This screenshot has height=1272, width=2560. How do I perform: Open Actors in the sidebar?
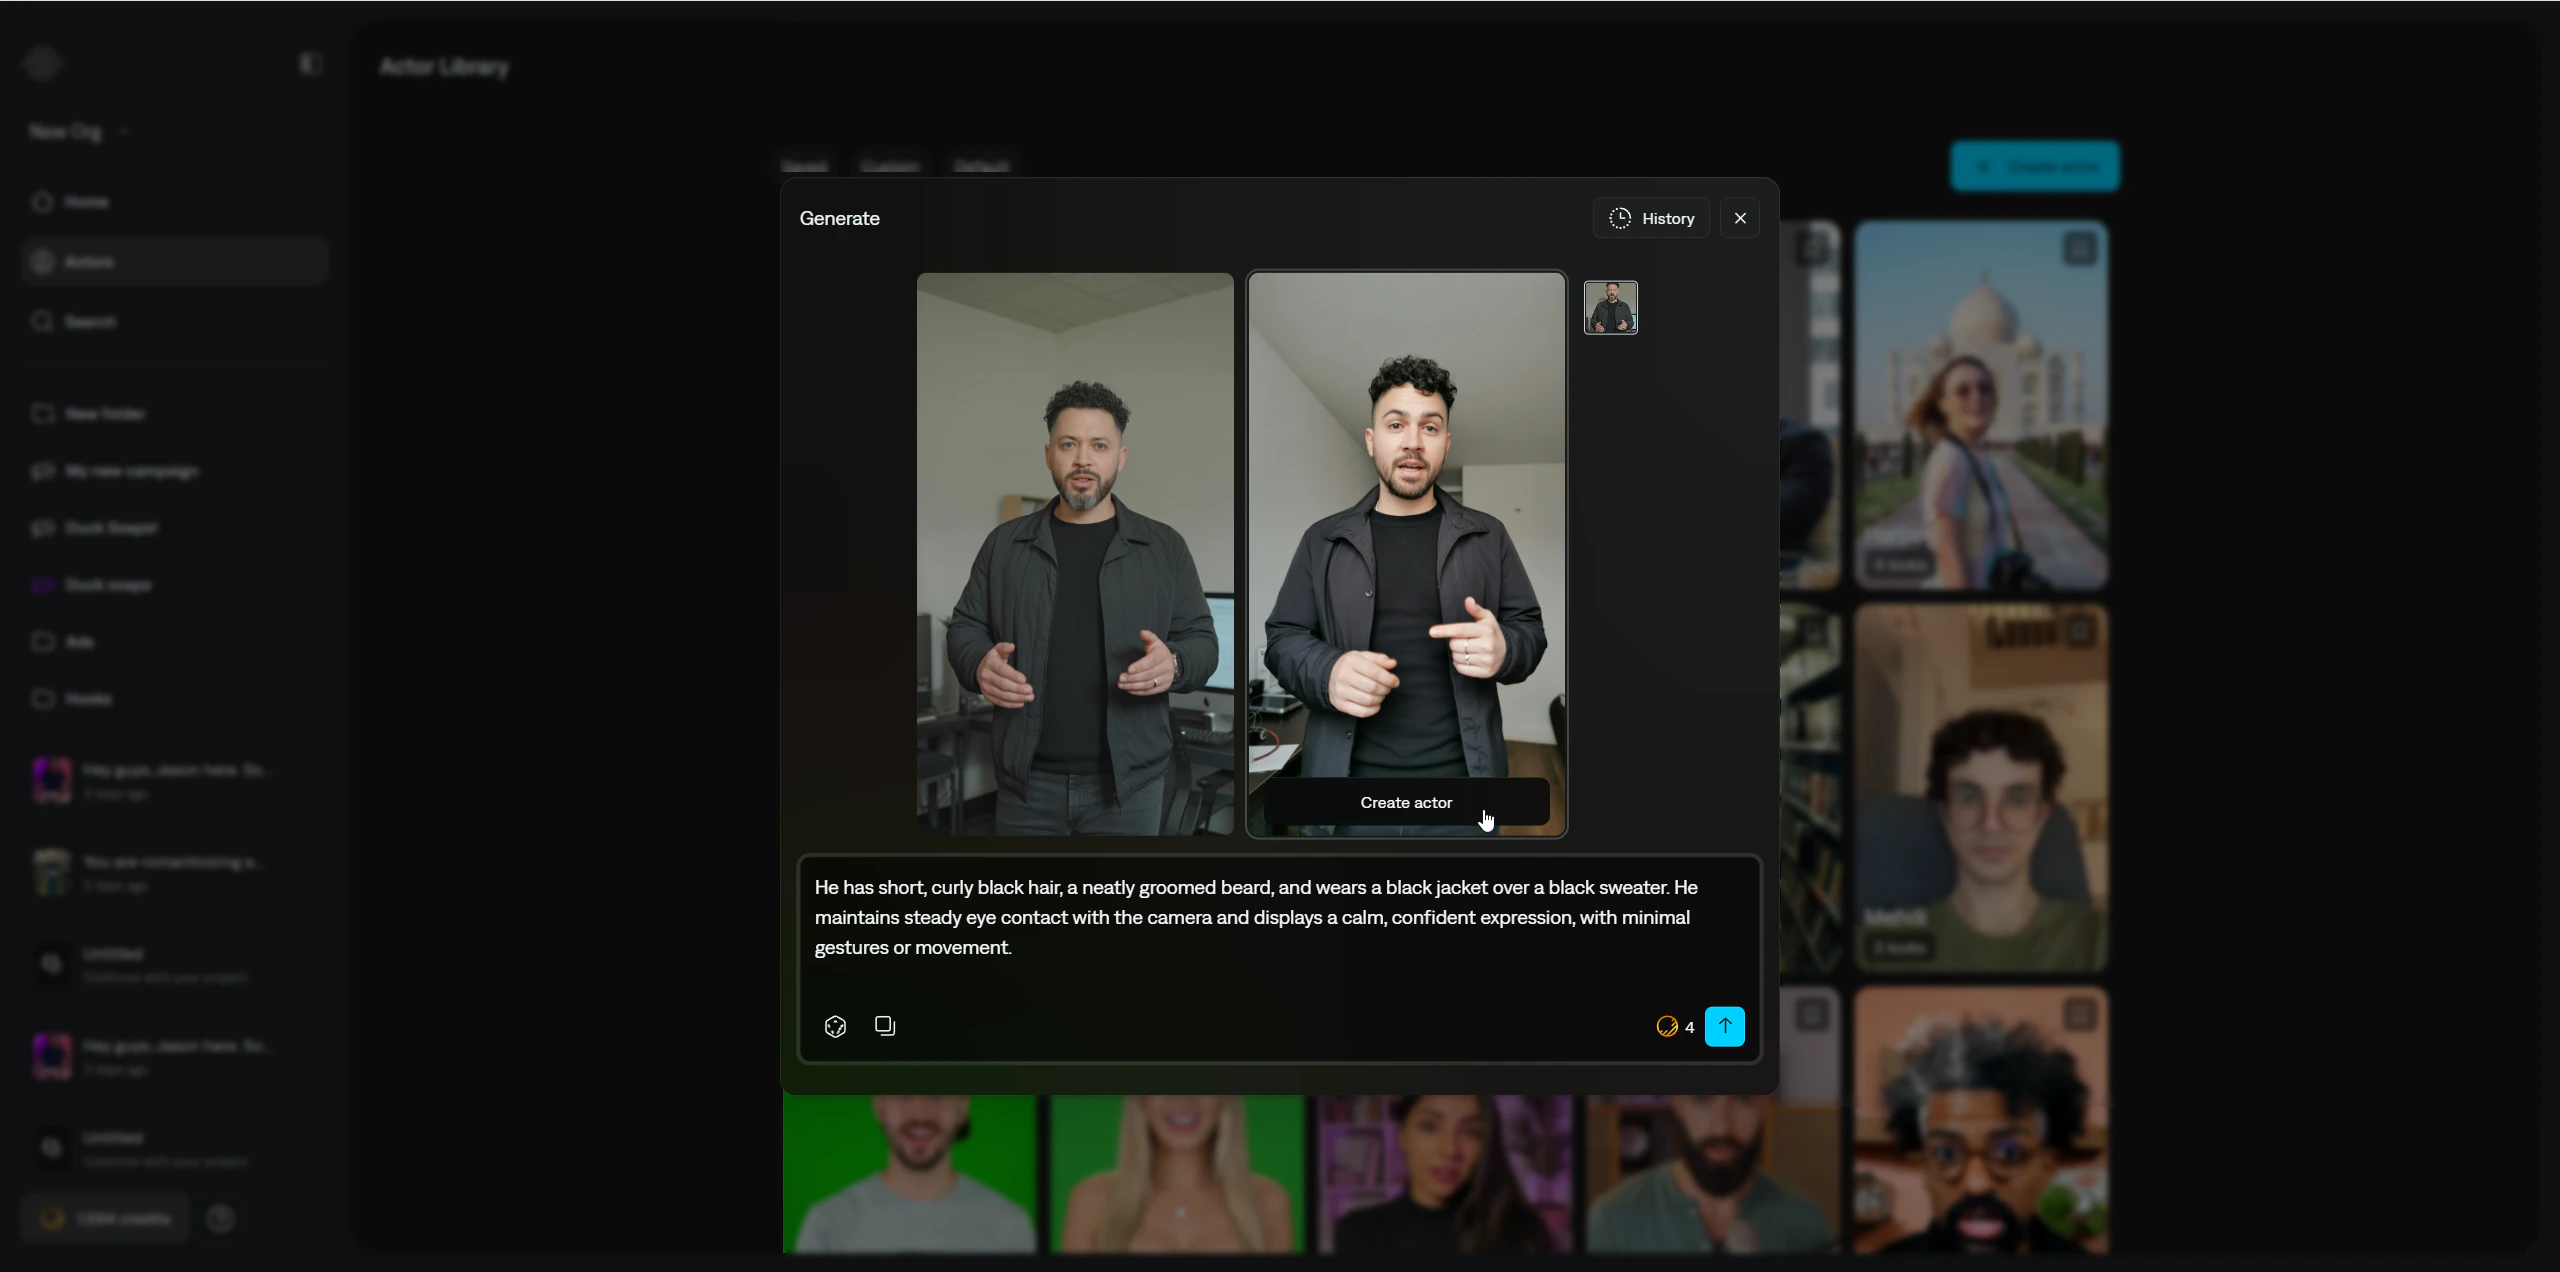175,262
